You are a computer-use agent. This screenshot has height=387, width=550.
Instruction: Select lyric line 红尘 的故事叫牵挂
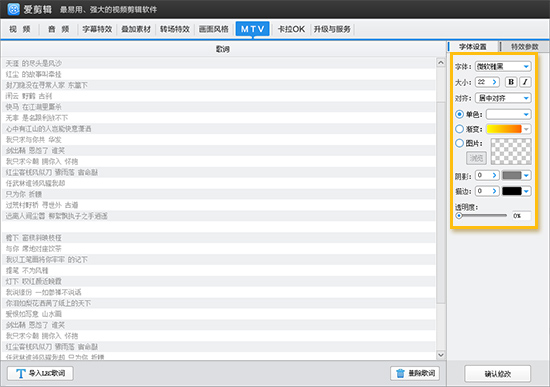coord(218,74)
